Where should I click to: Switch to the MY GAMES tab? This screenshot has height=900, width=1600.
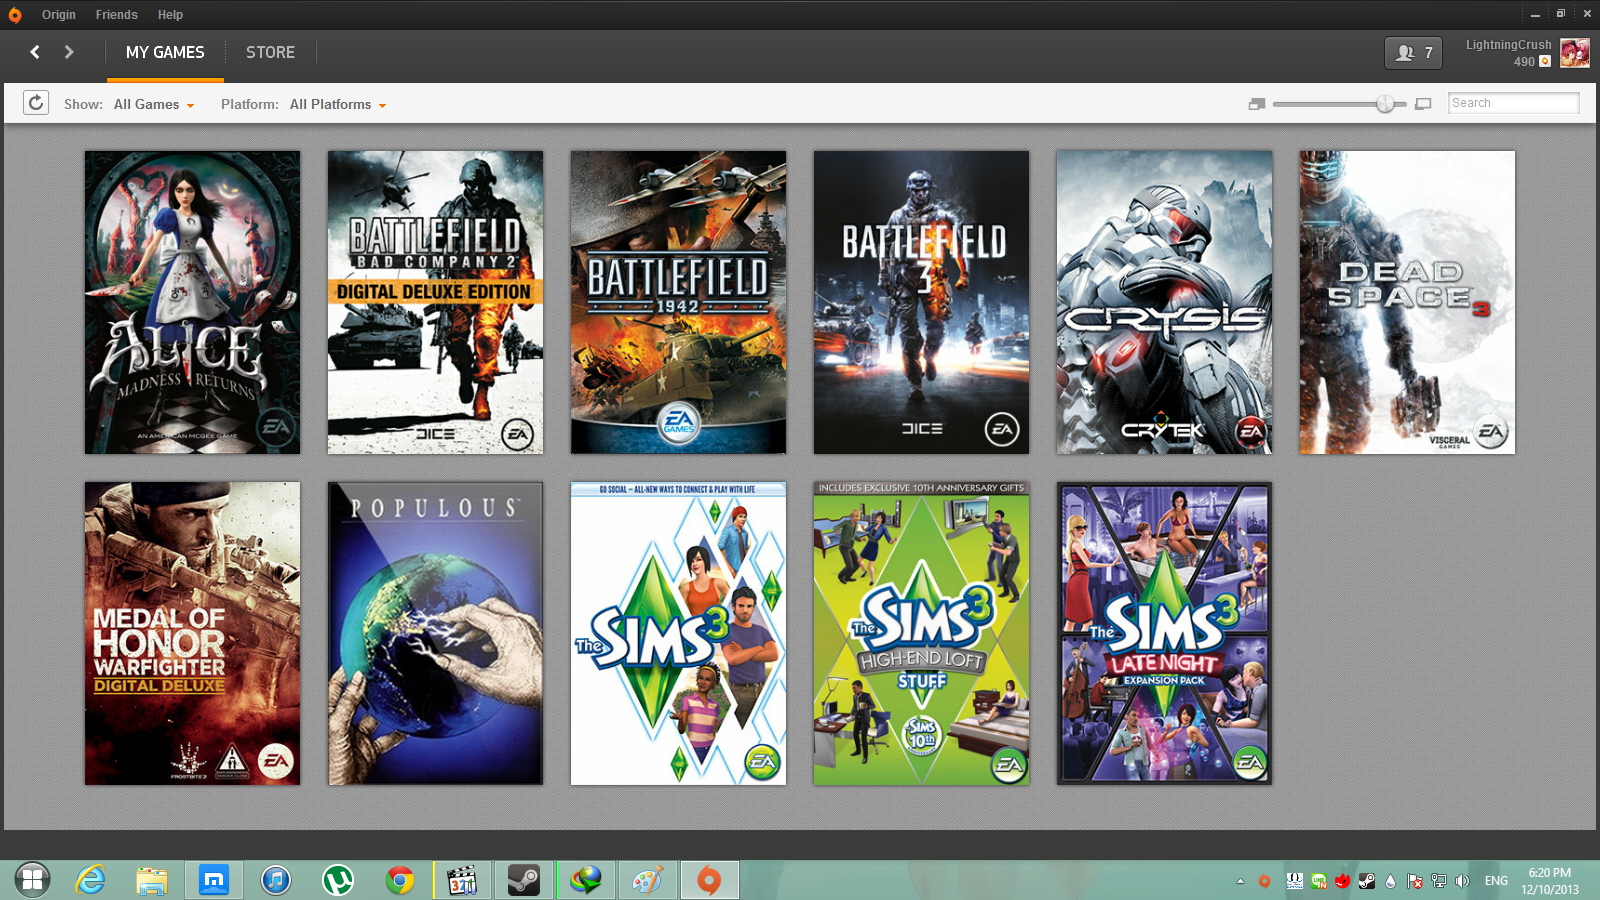tap(165, 52)
